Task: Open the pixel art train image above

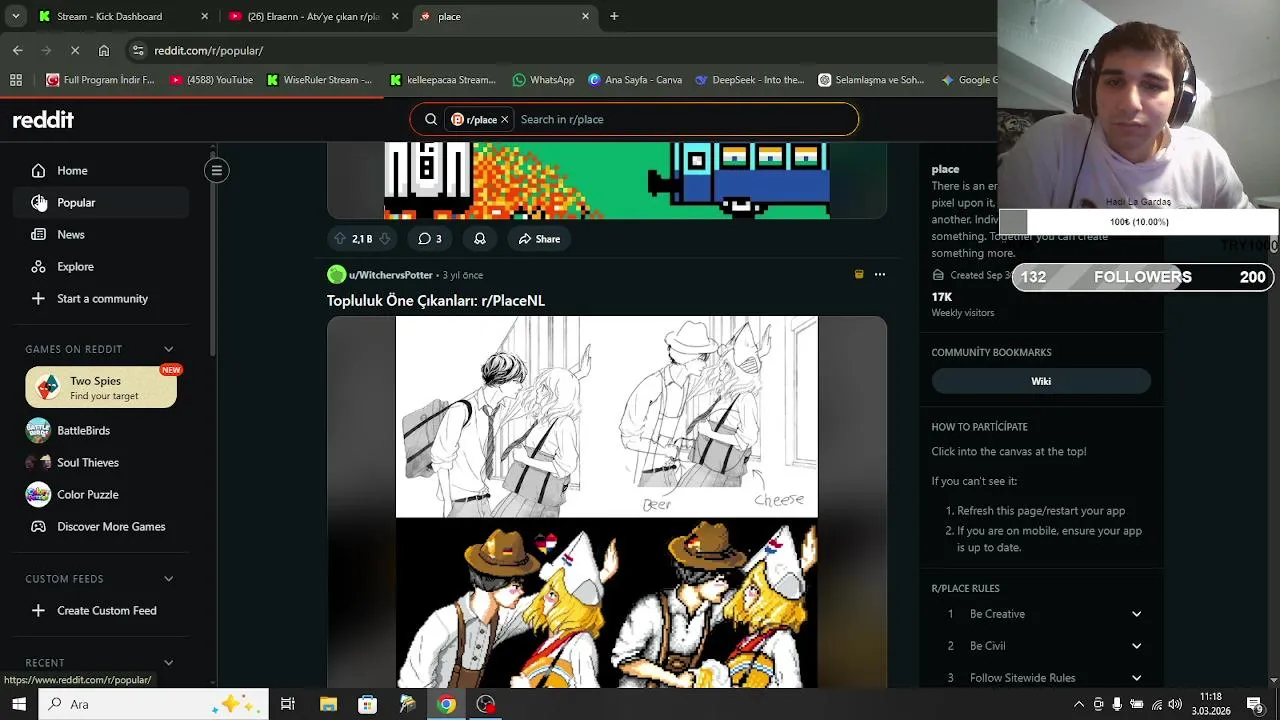Action: 607,180
